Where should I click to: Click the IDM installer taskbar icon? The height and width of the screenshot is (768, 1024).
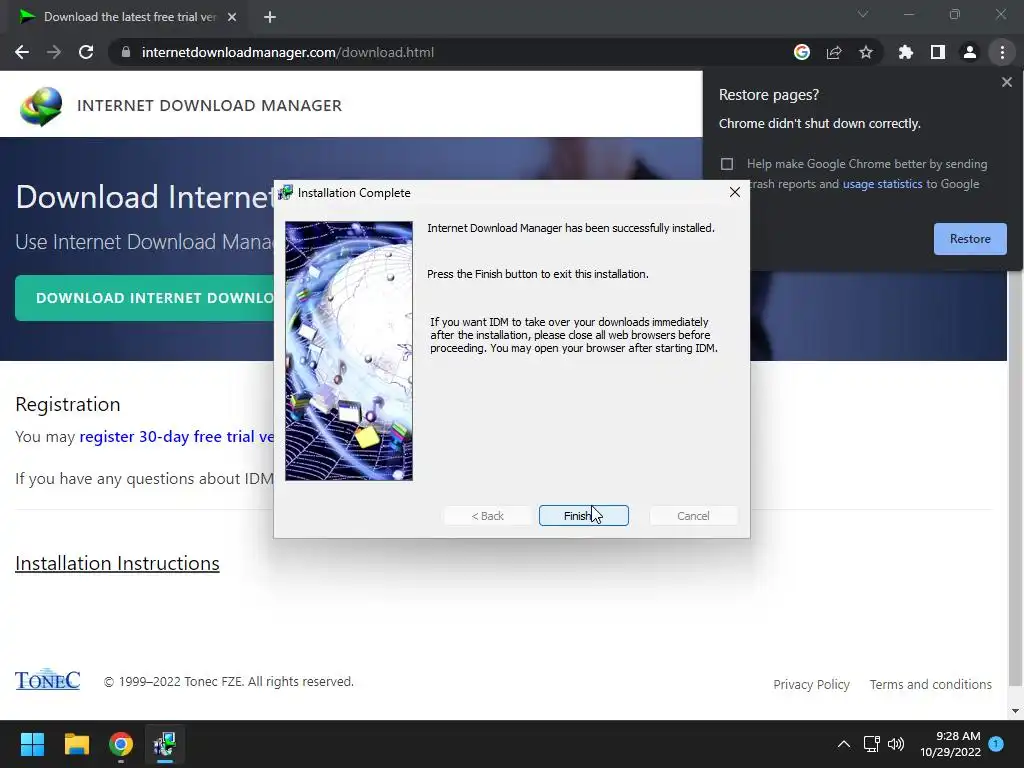tap(165, 744)
